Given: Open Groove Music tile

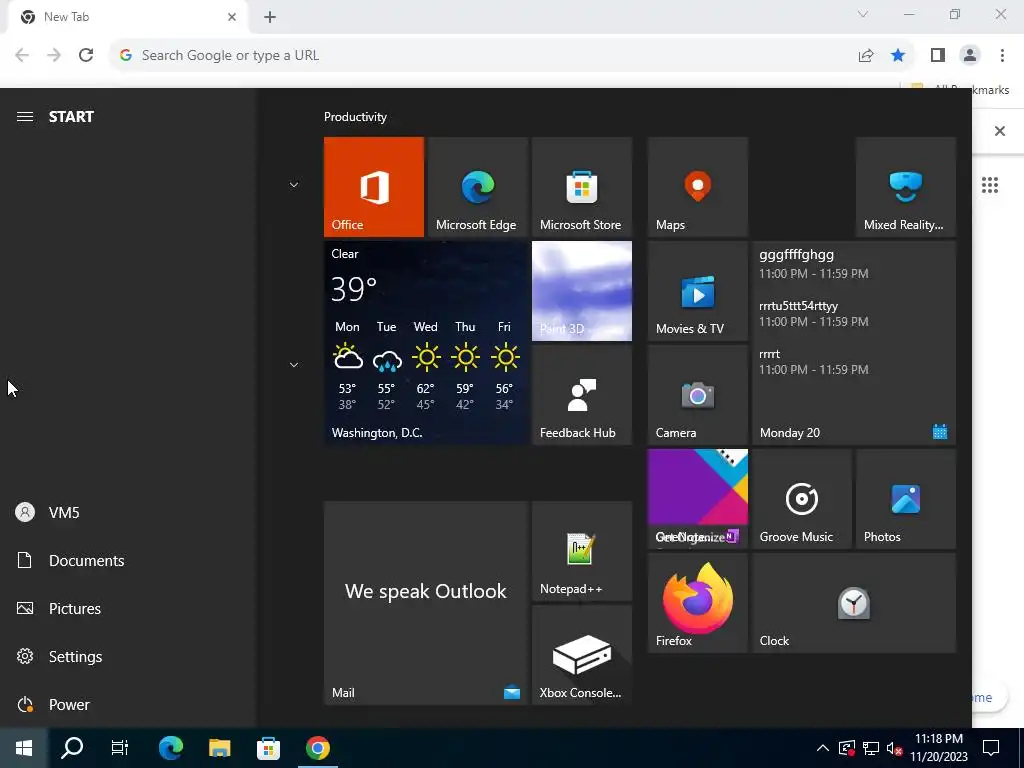Looking at the screenshot, I should click(x=802, y=499).
